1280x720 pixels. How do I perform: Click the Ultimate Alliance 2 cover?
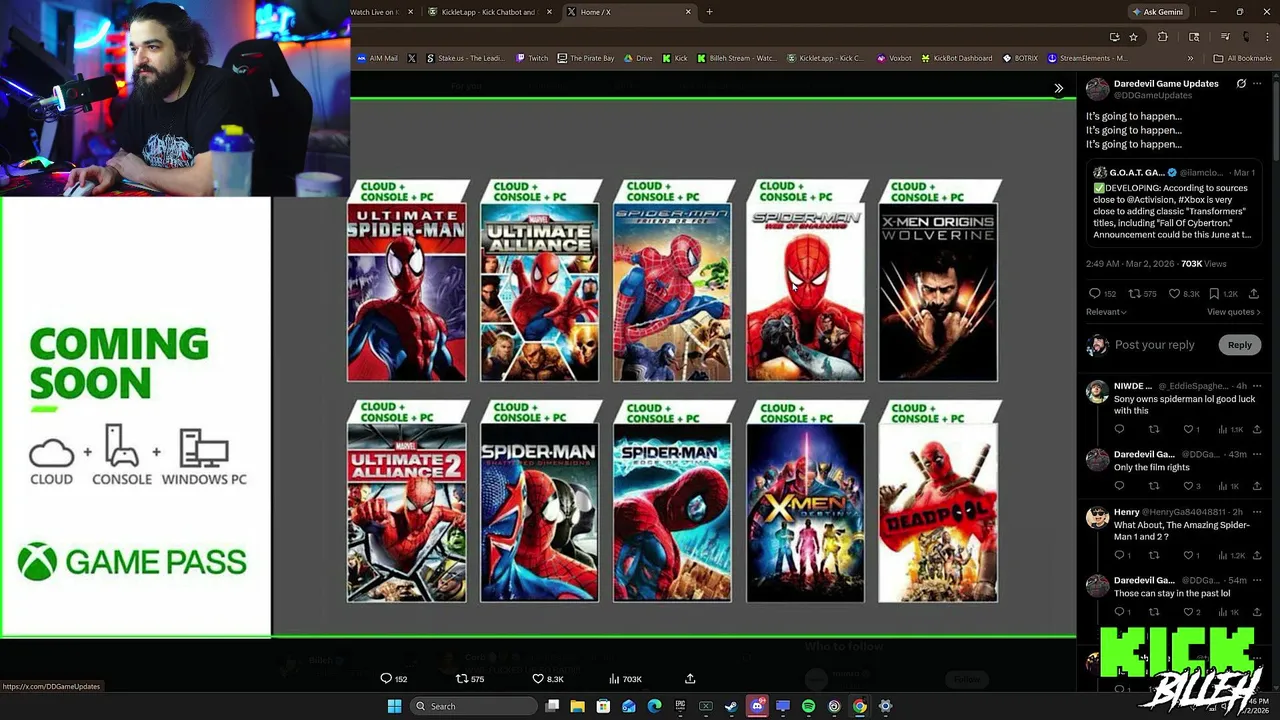[x=406, y=513]
